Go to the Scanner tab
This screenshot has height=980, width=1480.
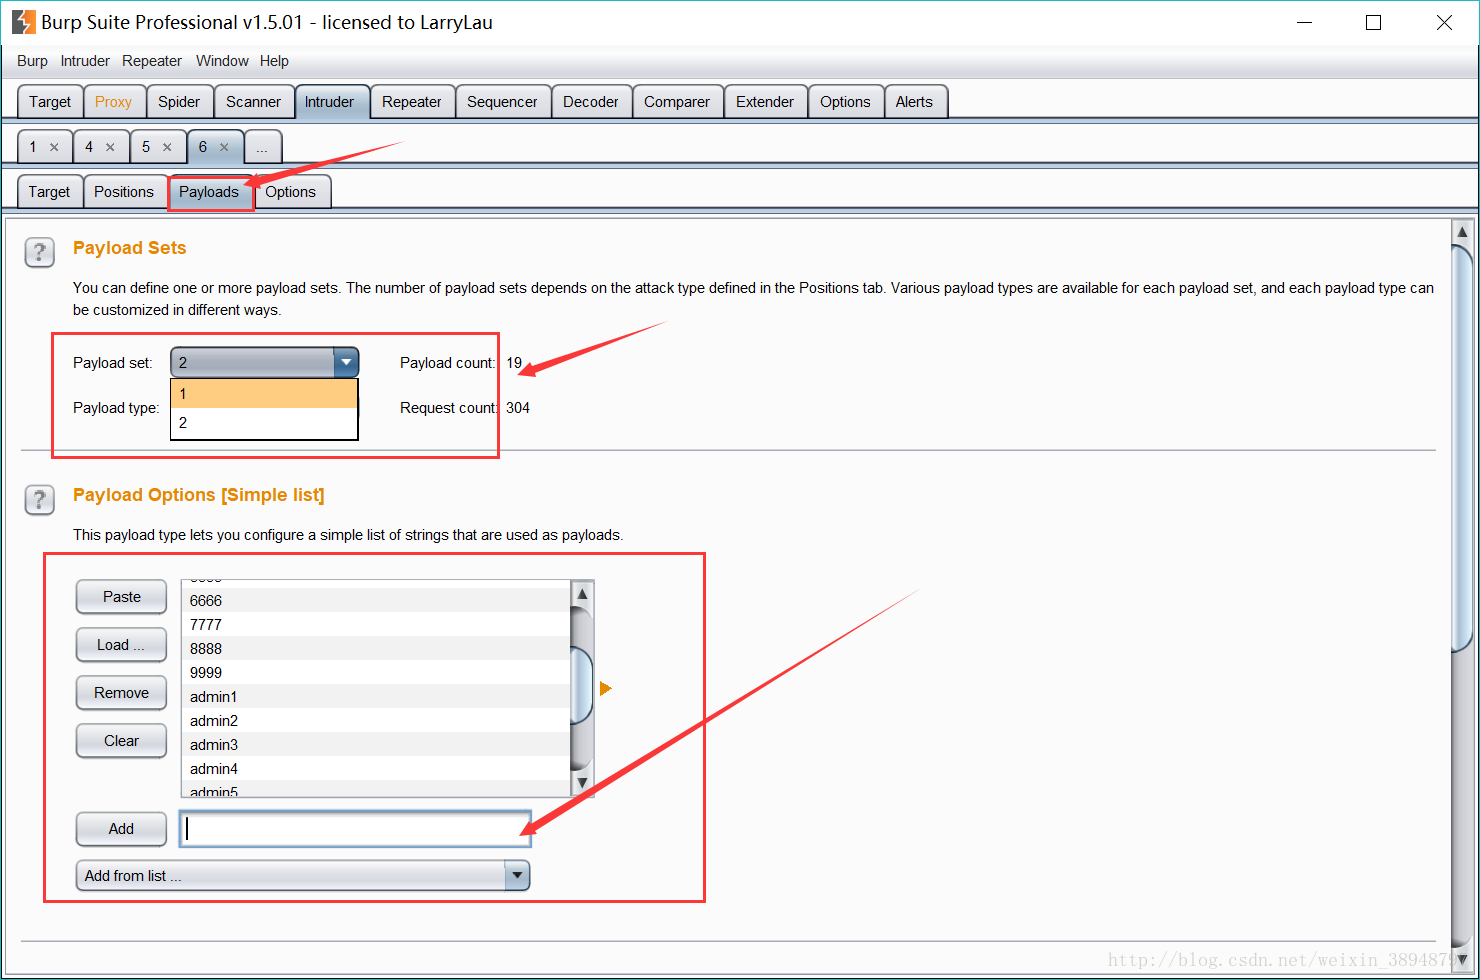(x=253, y=102)
